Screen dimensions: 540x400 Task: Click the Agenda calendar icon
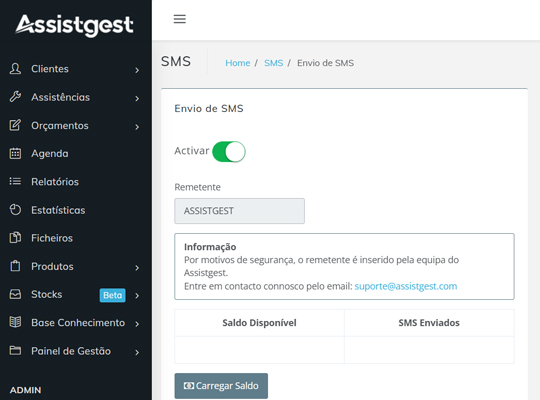[15, 153]
